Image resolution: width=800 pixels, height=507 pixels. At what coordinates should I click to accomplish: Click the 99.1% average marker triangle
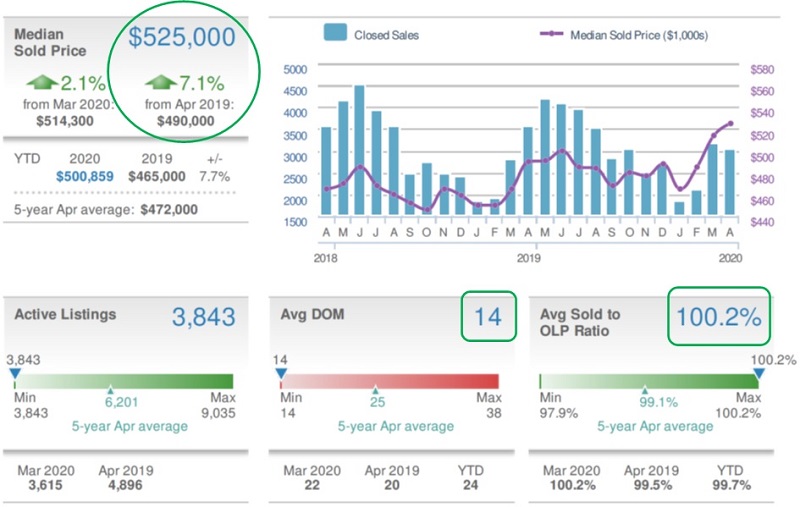[x=645, y=391]
